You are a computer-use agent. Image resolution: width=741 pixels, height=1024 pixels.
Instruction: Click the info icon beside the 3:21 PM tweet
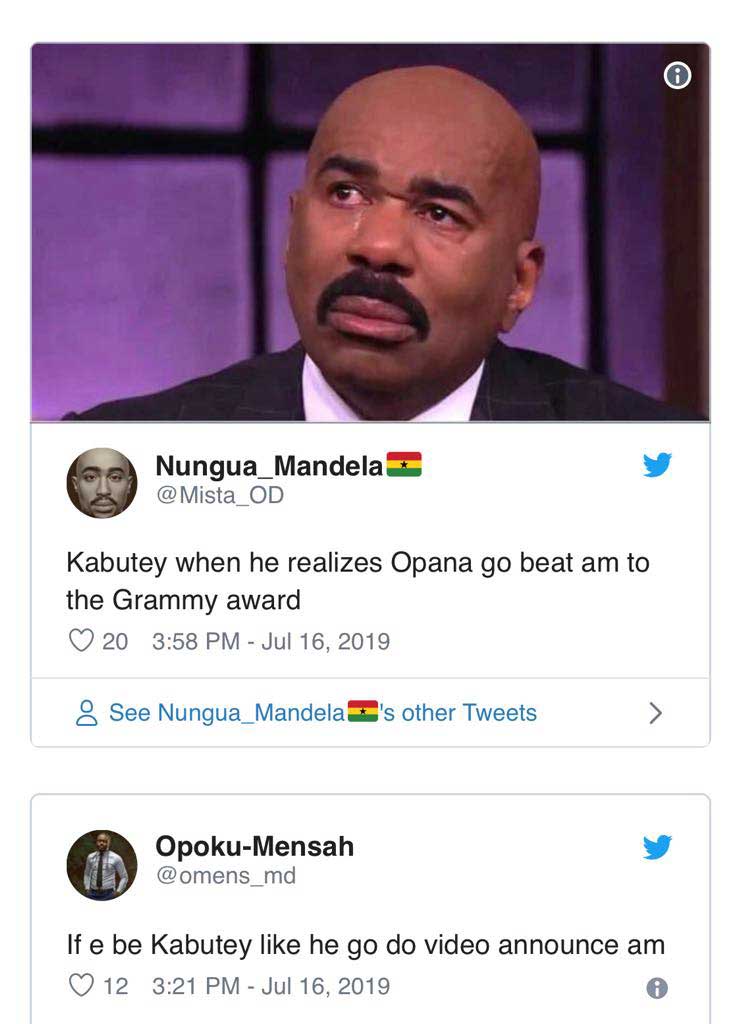657,988
